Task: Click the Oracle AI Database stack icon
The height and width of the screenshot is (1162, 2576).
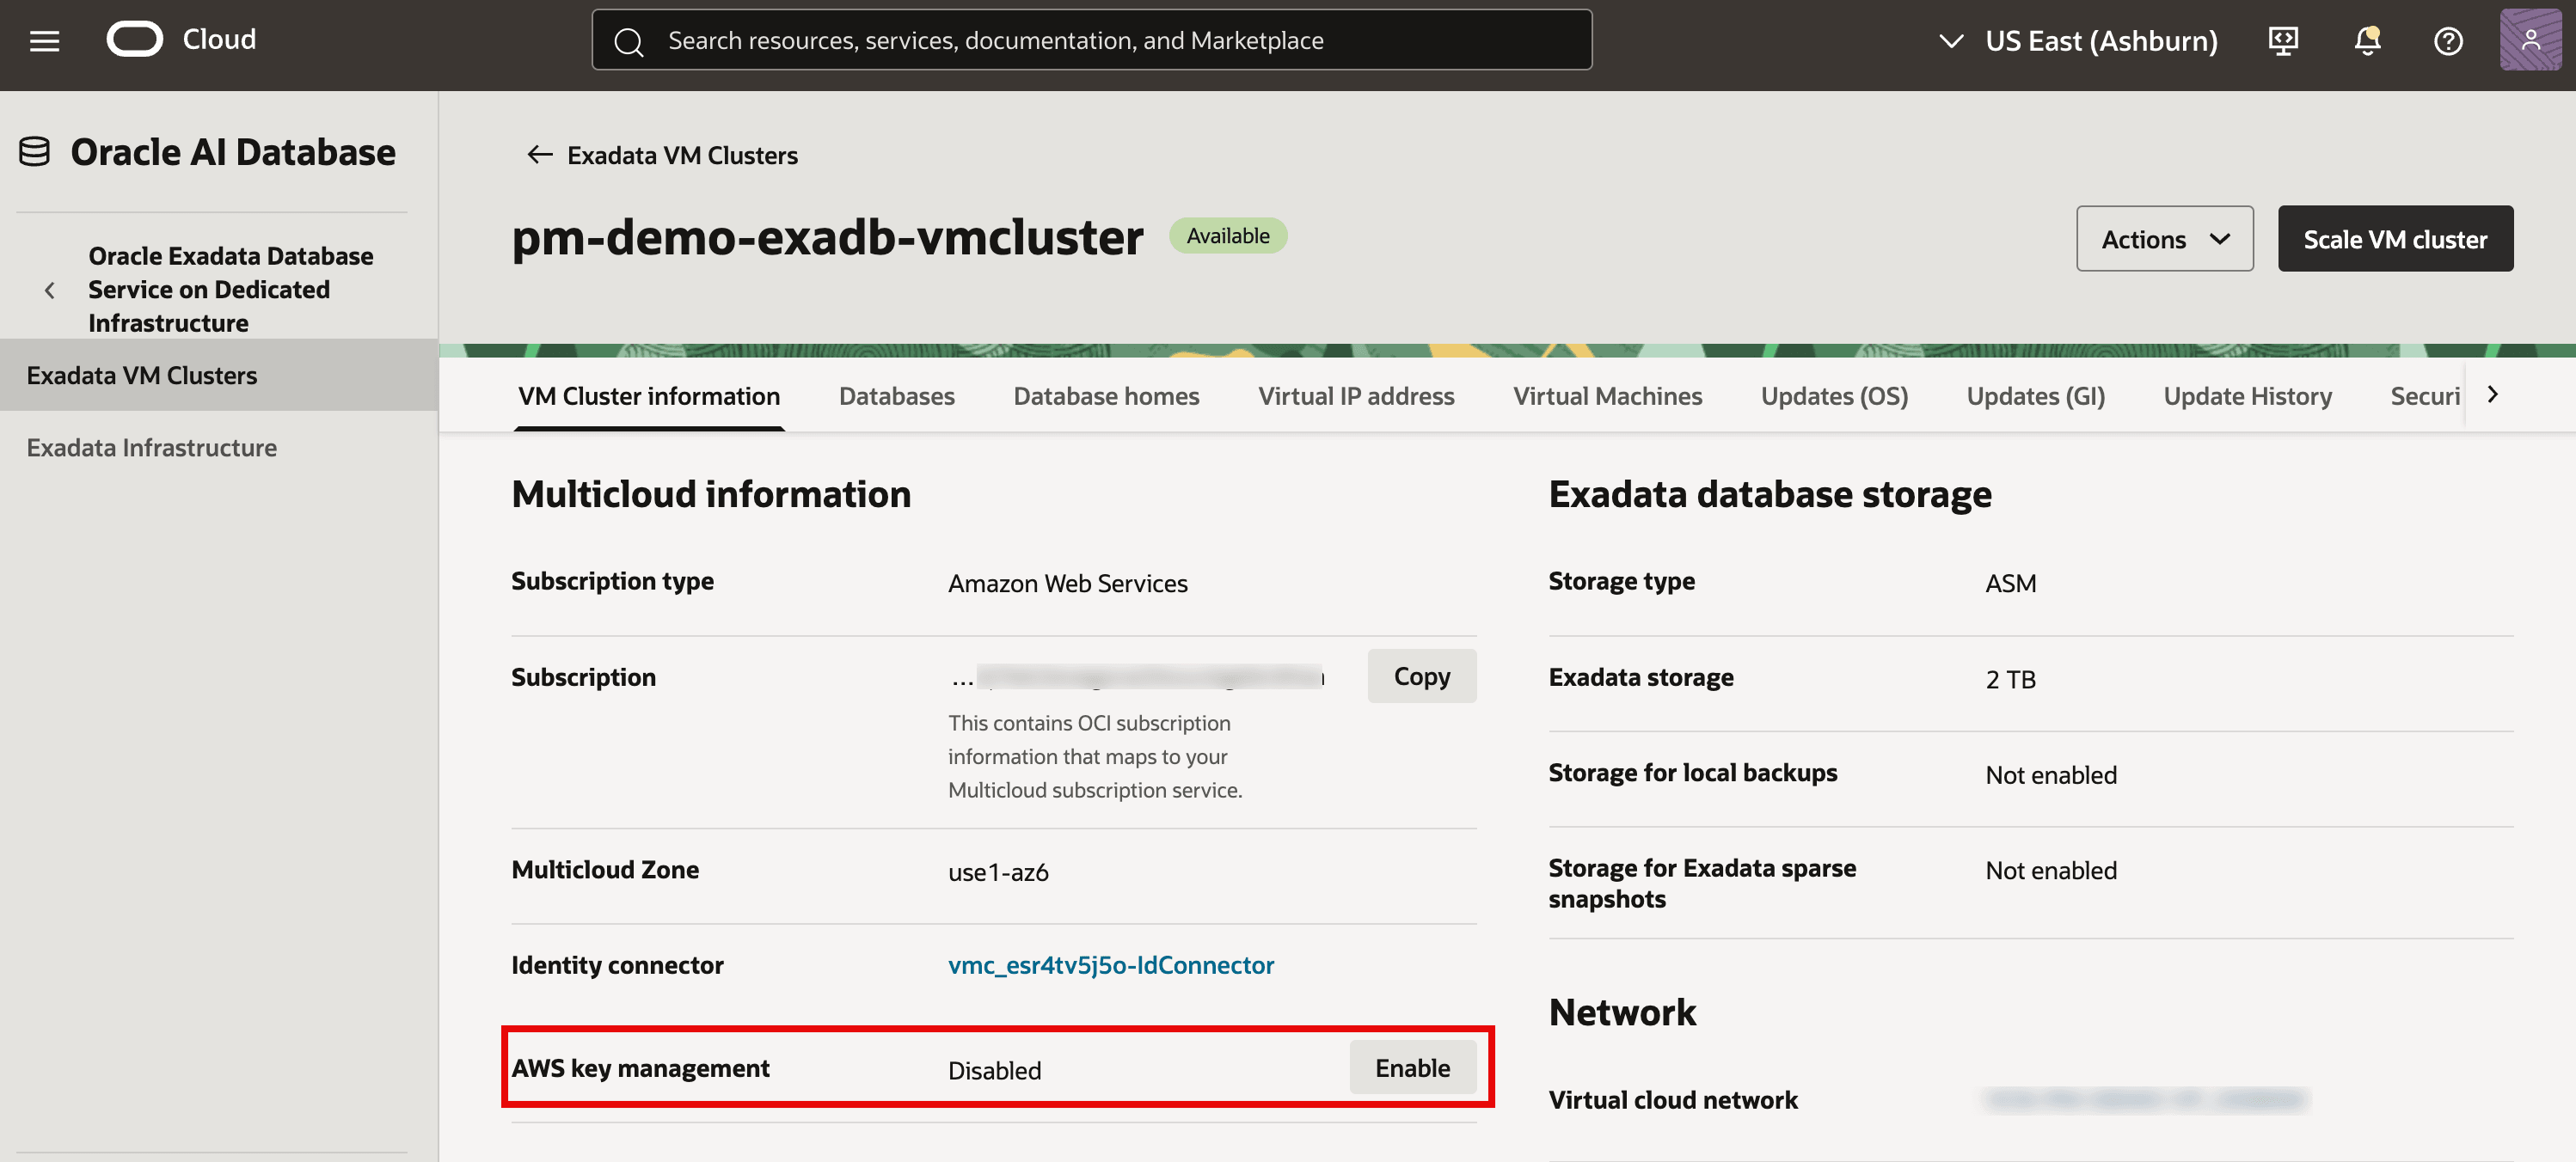Action: [x=35, y=152]
